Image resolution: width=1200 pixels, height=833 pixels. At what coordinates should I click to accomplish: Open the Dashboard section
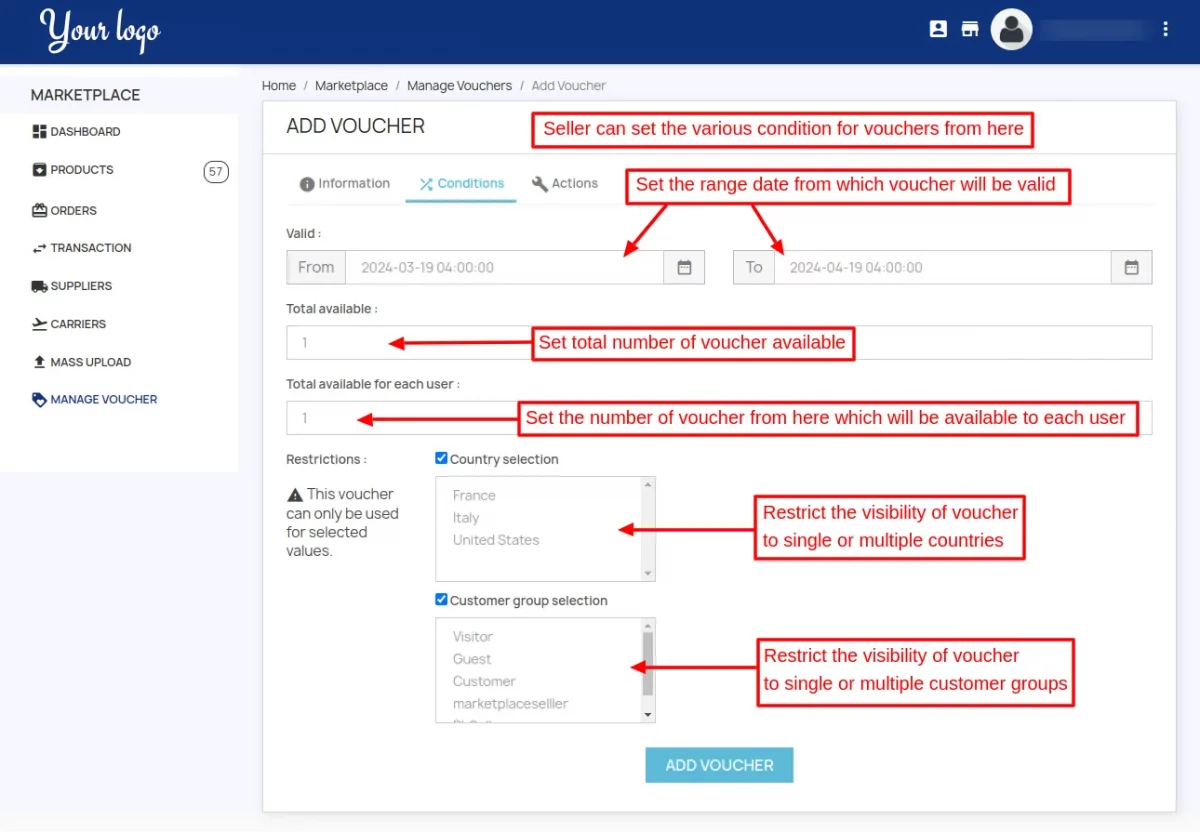(x=84, y=131)
